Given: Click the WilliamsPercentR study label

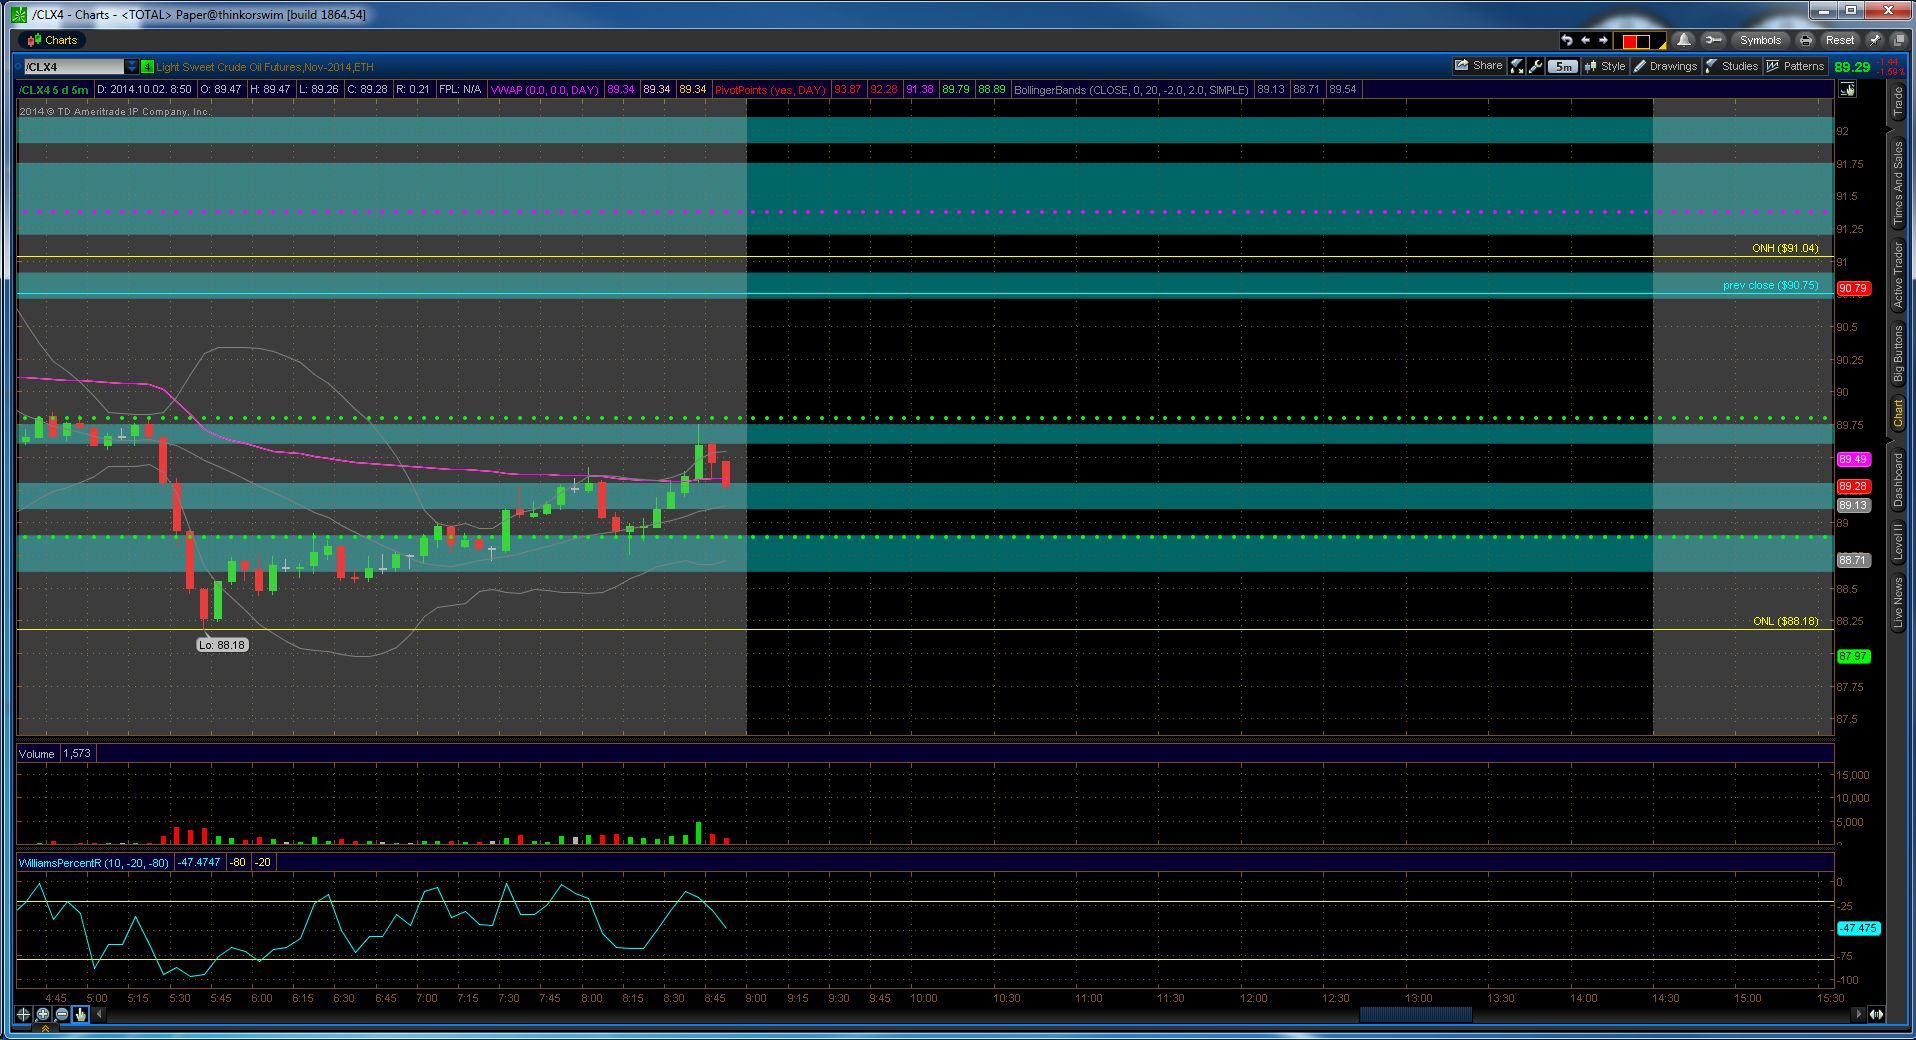Looking at the screenshot, I should point(93,862).
